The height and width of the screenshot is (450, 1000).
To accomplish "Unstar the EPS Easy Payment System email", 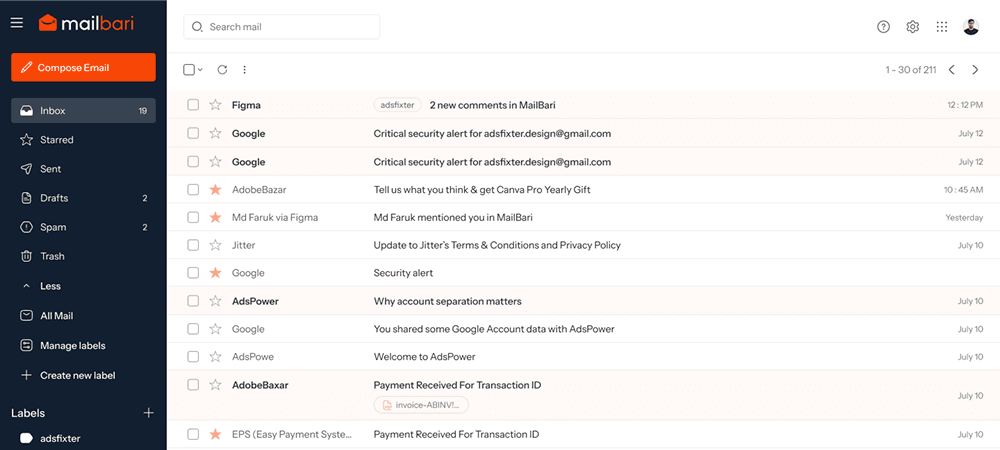I will [216, 435].
